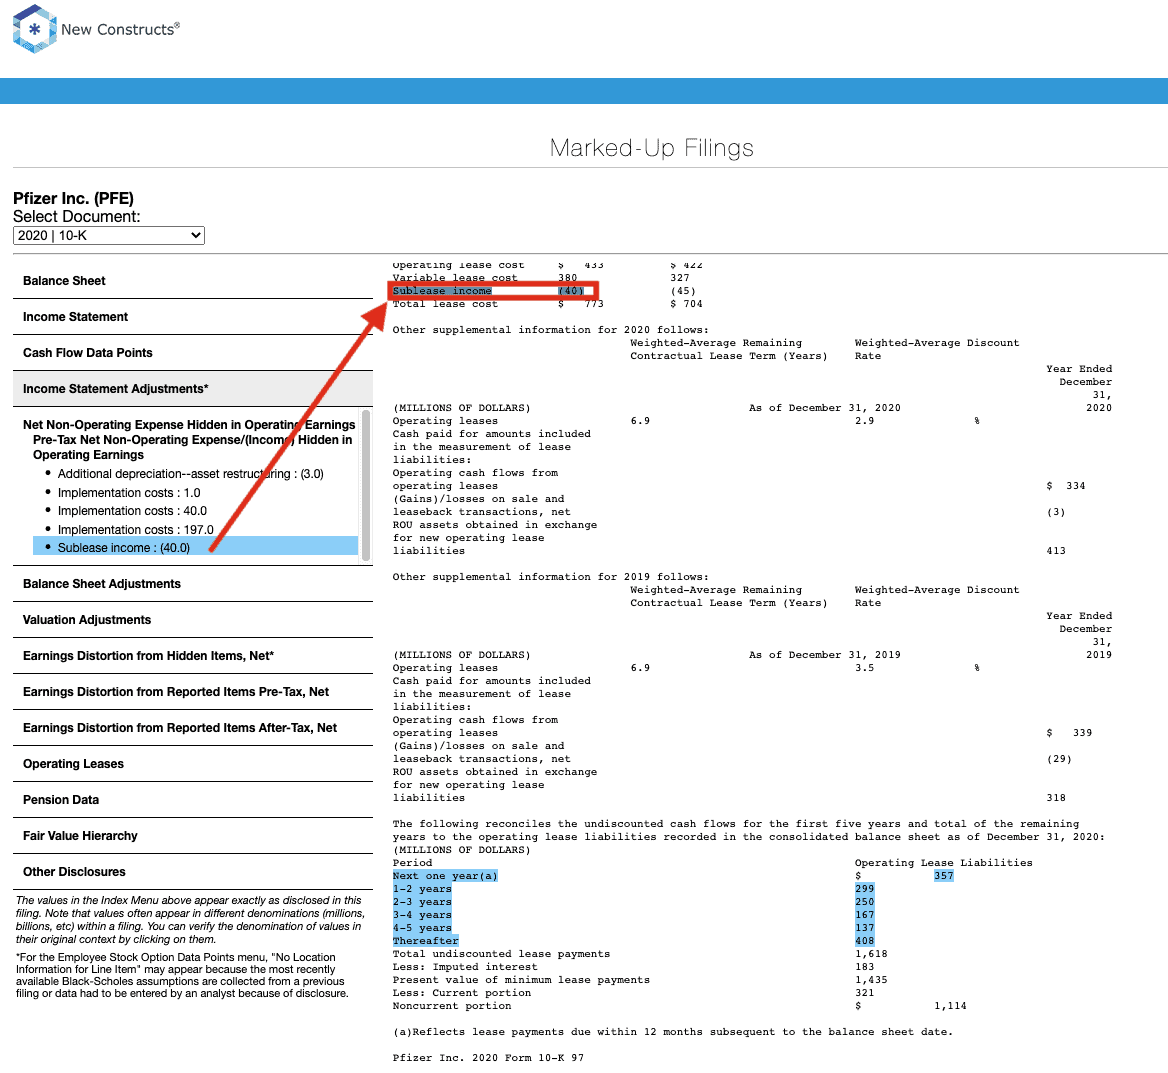
Task: Click the Less: Current portion value 321
Action: point(865,993)
